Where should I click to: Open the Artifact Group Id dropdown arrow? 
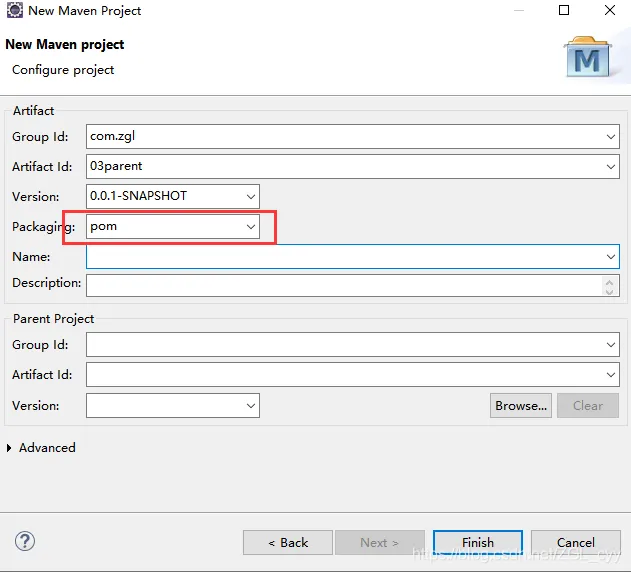click(x=610, y=137)
